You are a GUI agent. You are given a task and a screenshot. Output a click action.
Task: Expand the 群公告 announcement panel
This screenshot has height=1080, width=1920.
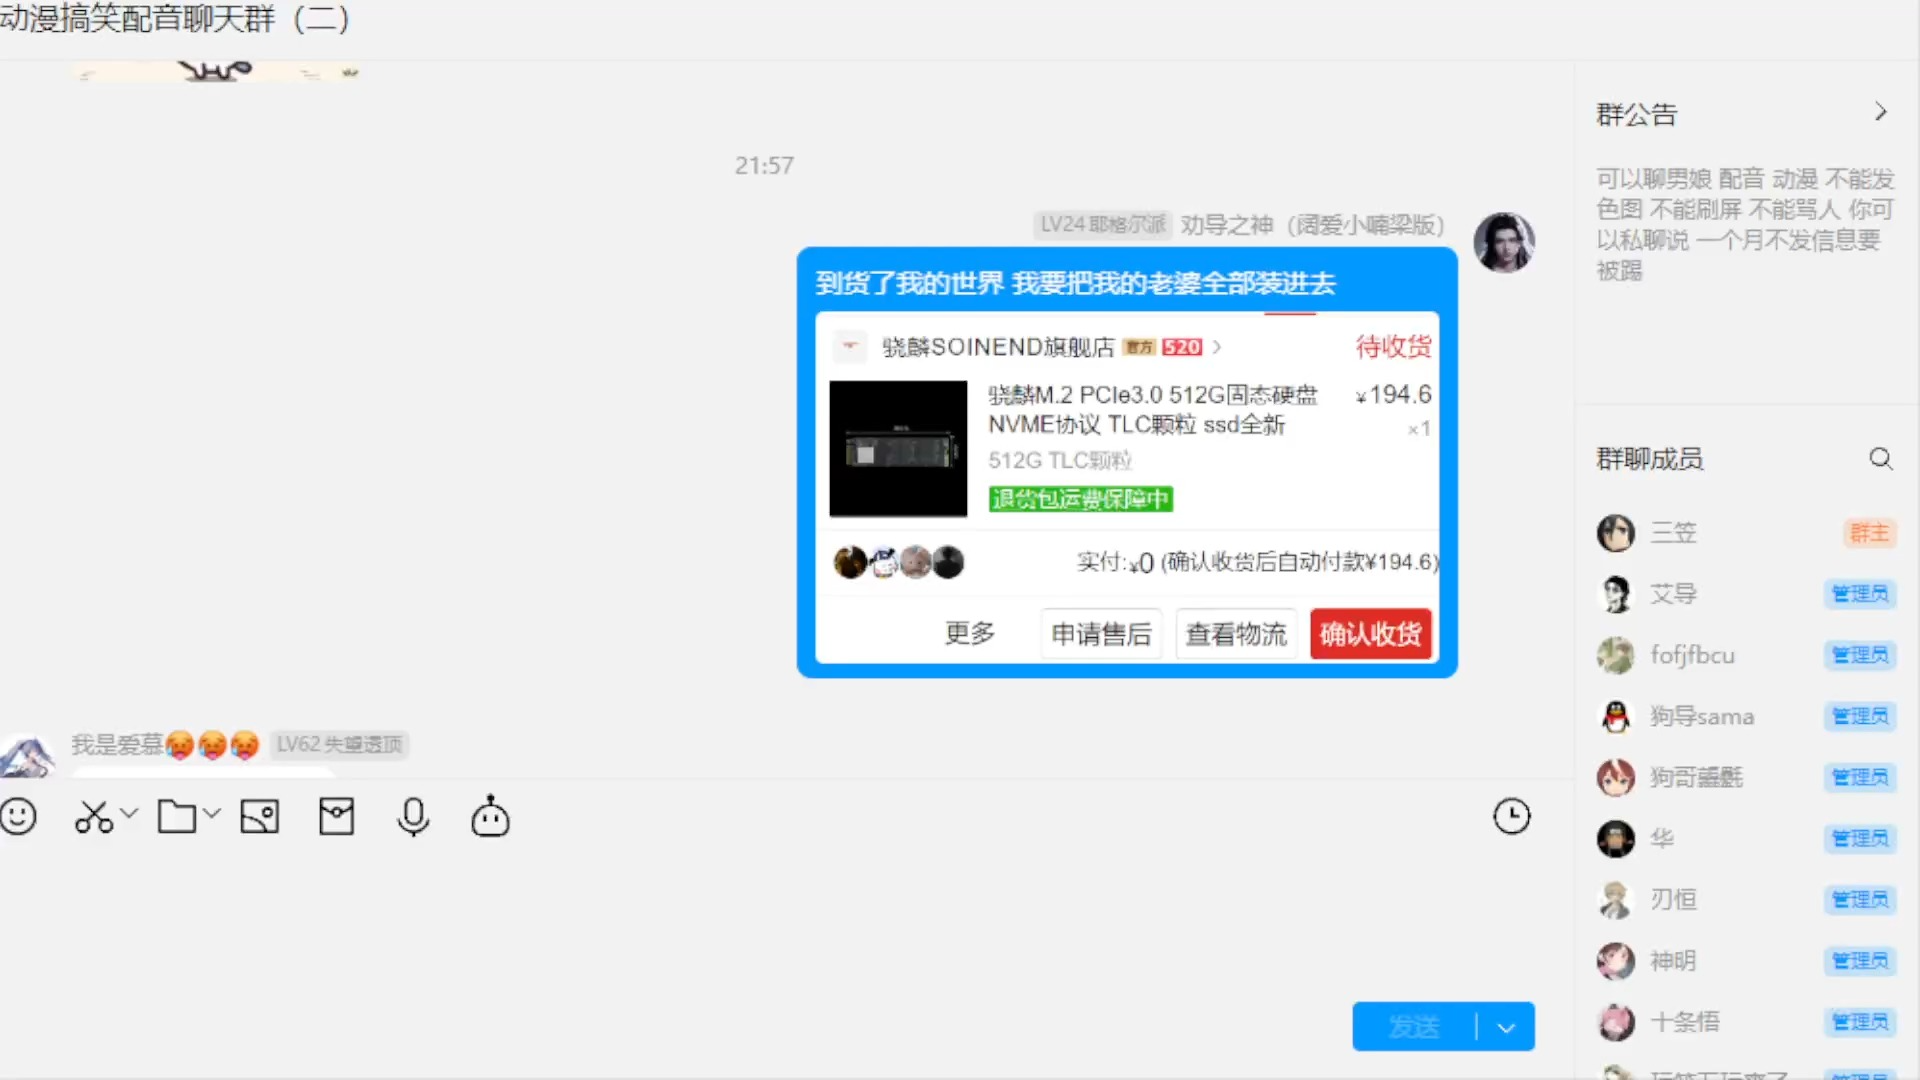[1880, 112]
